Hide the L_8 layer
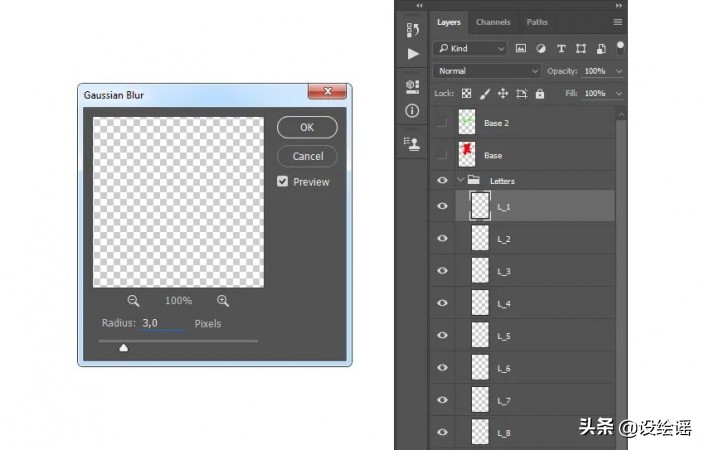Image resolution: width=705 pixels, height=450 pixels. point(442,432)
